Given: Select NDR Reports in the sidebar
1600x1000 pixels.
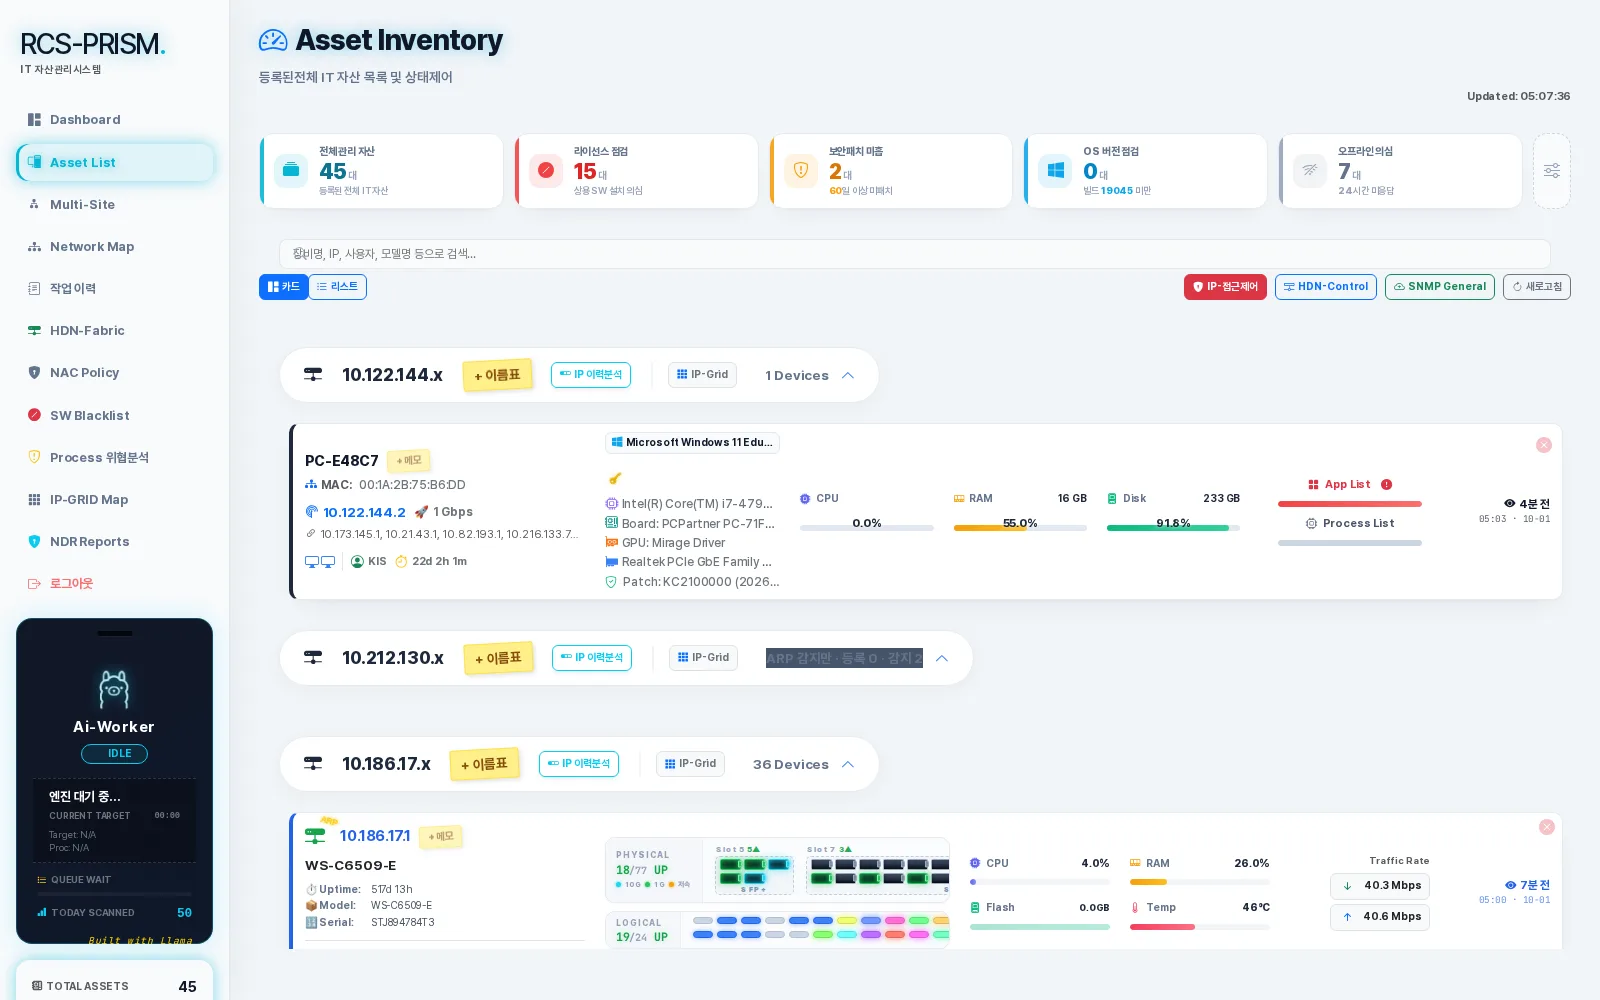Looking at the screenshot, I should coord(115,542).
